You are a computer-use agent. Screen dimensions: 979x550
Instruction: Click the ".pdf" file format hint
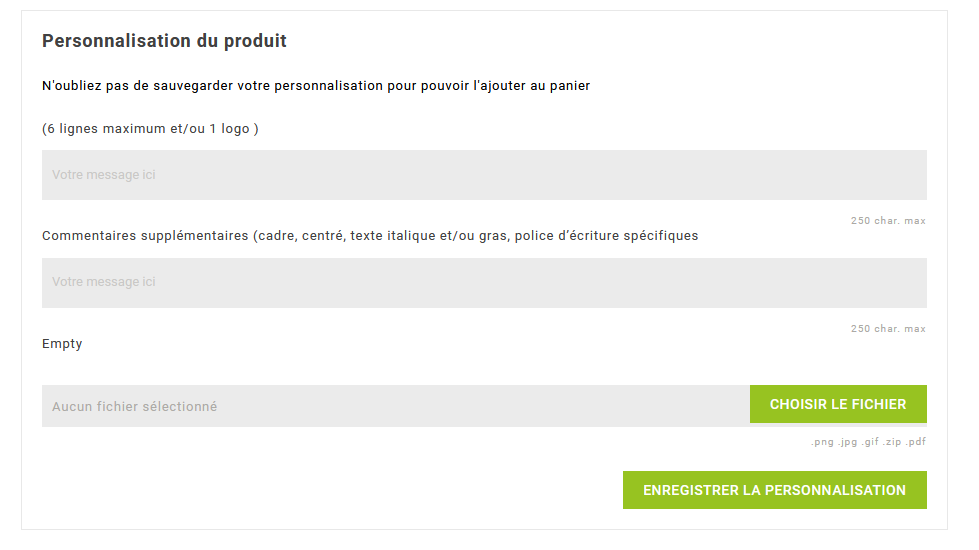pyautogui.click(x=916, y=442)
